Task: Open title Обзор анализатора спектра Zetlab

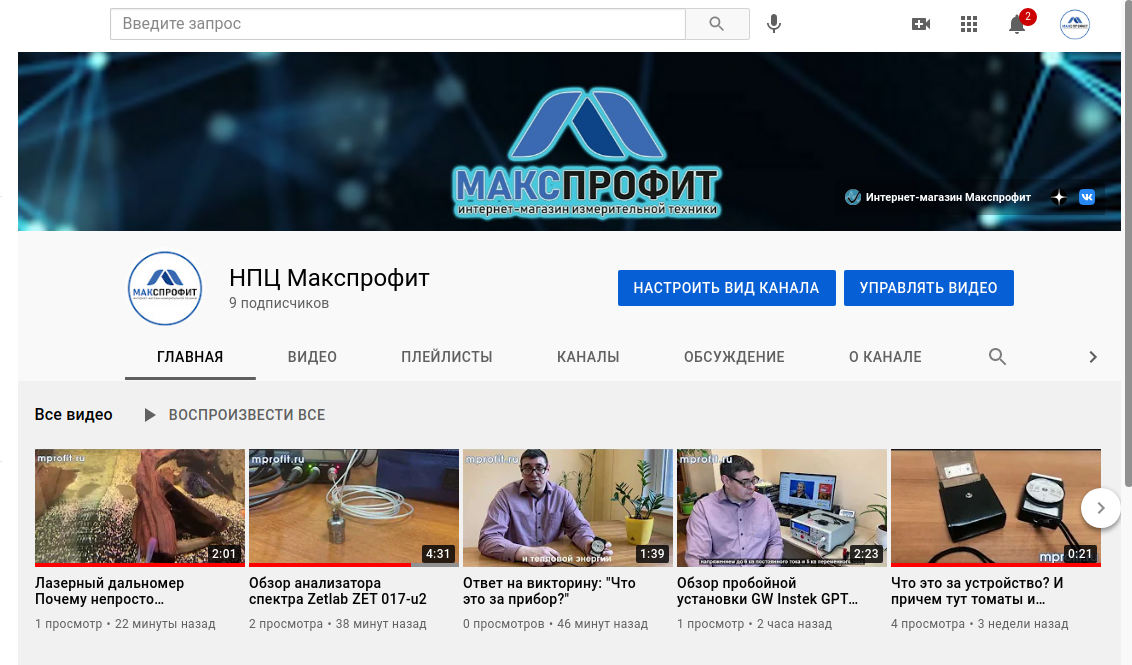Action: [x=338, y=591]
